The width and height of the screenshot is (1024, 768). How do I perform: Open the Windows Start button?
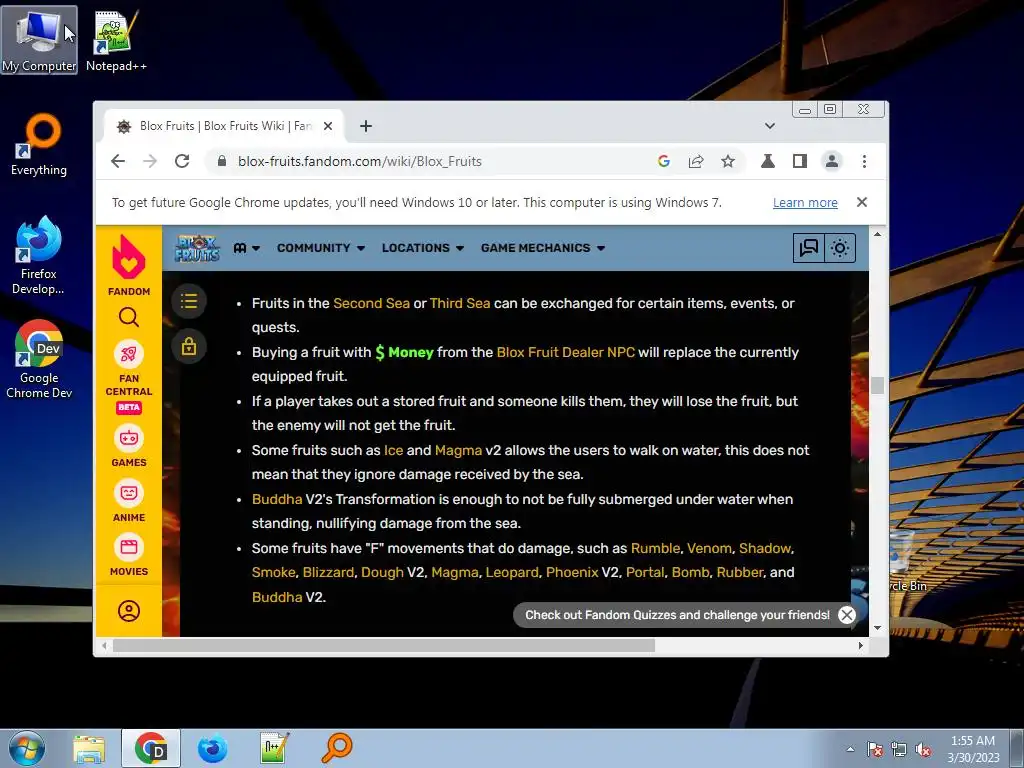(27, 748)
